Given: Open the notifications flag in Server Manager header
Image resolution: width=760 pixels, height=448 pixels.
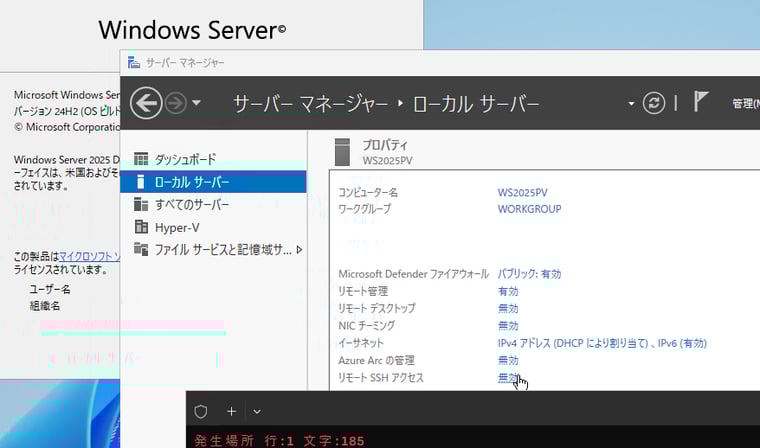Looking at the screenshot, I should coord(700,102).
